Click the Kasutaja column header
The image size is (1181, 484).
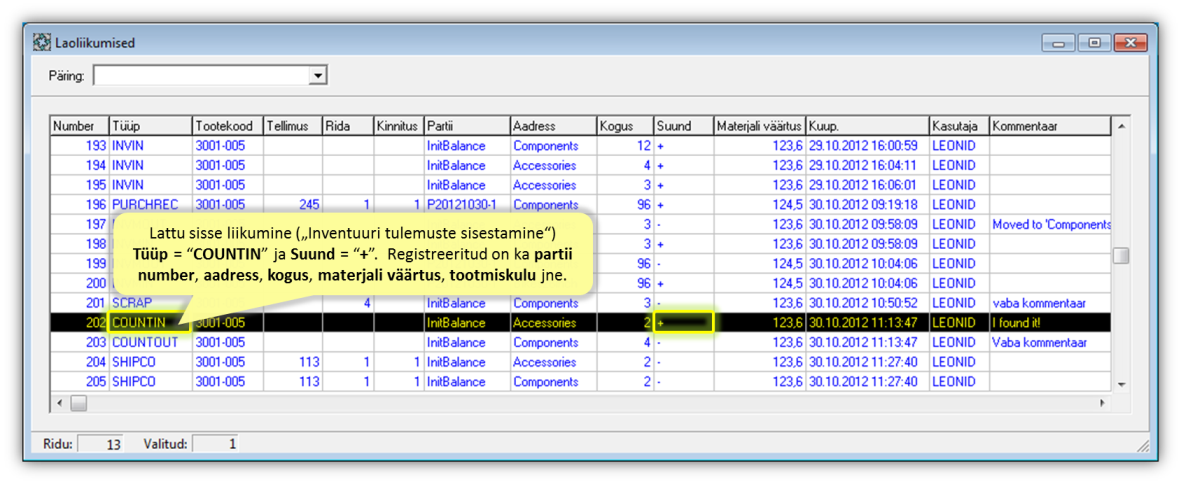pos(959,126)
